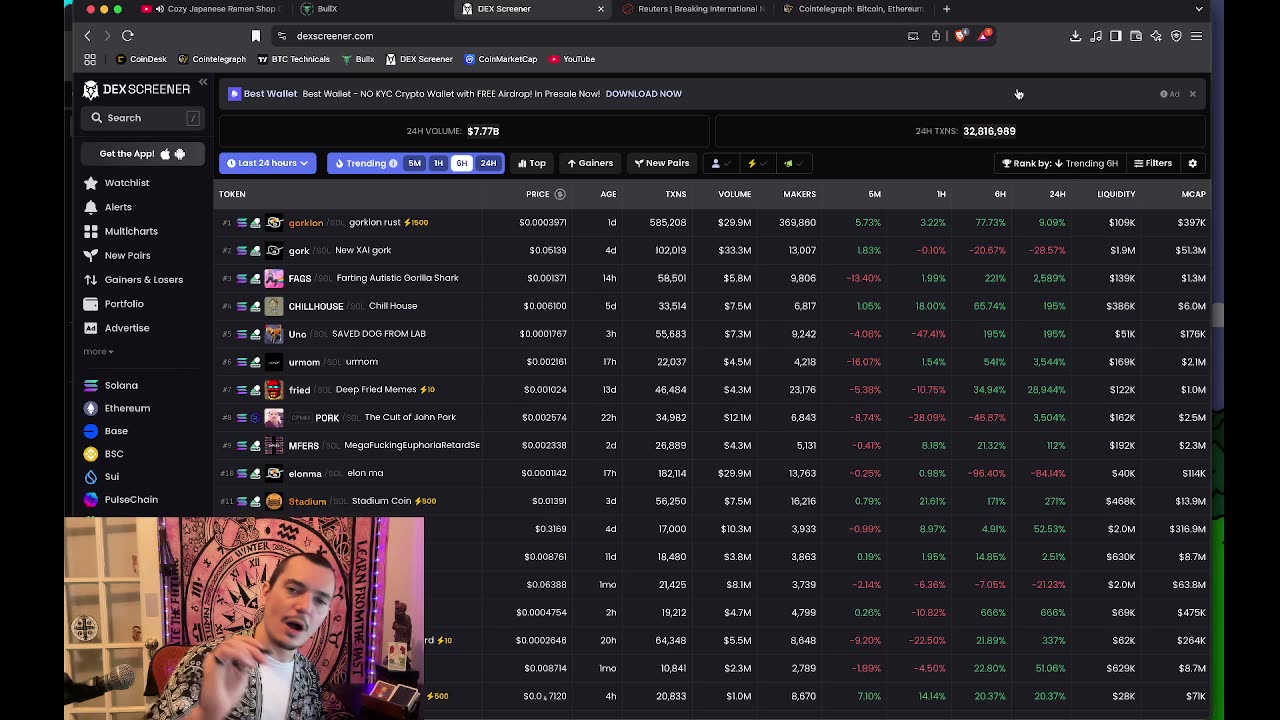Click the dollar icon beside PRICE header
This screenshot has height=720, width=1280.
point(560,194)
